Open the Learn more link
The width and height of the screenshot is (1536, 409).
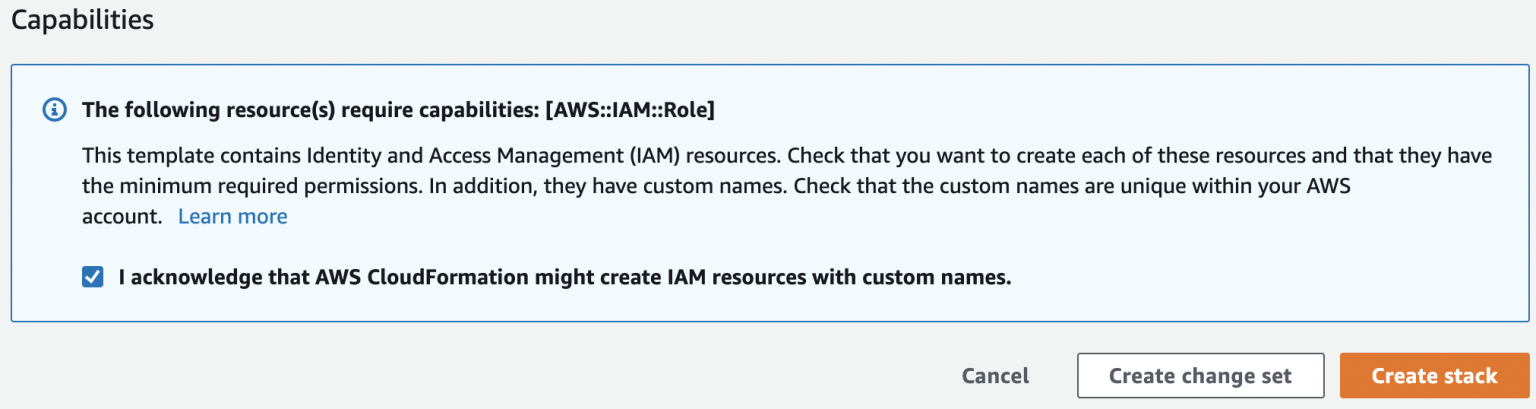232,216
